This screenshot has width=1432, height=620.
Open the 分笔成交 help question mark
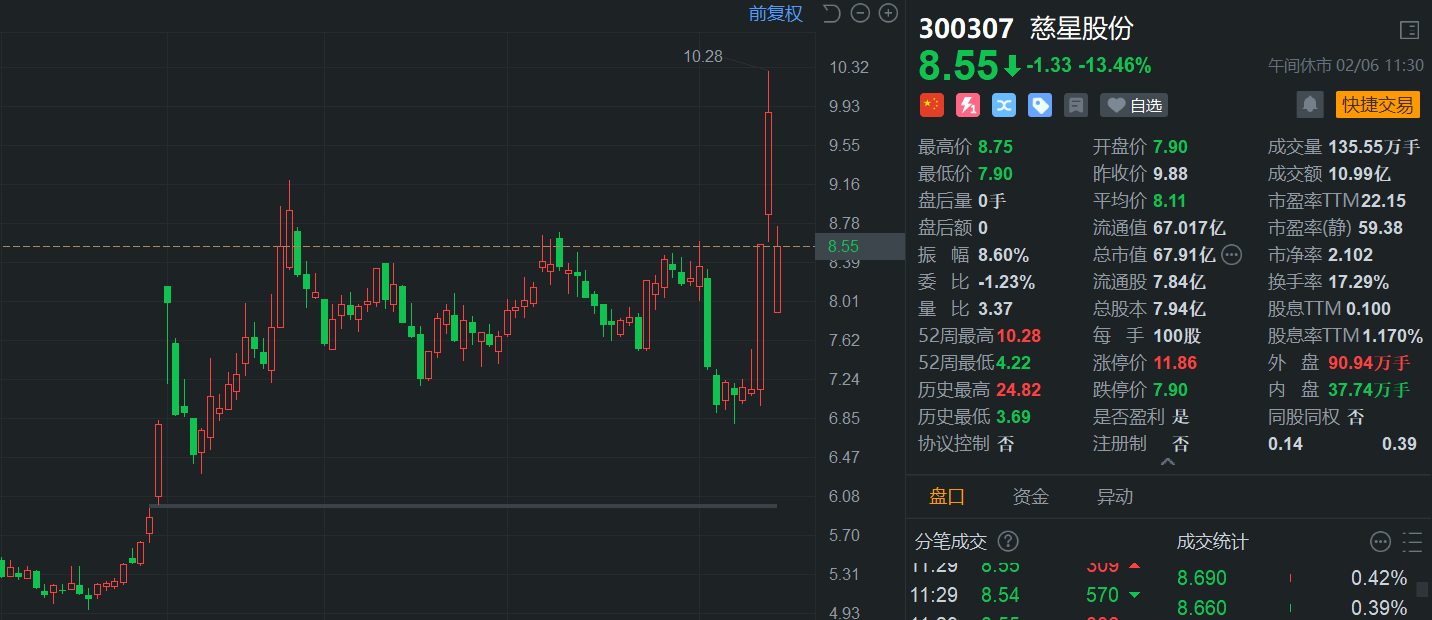1008,542
